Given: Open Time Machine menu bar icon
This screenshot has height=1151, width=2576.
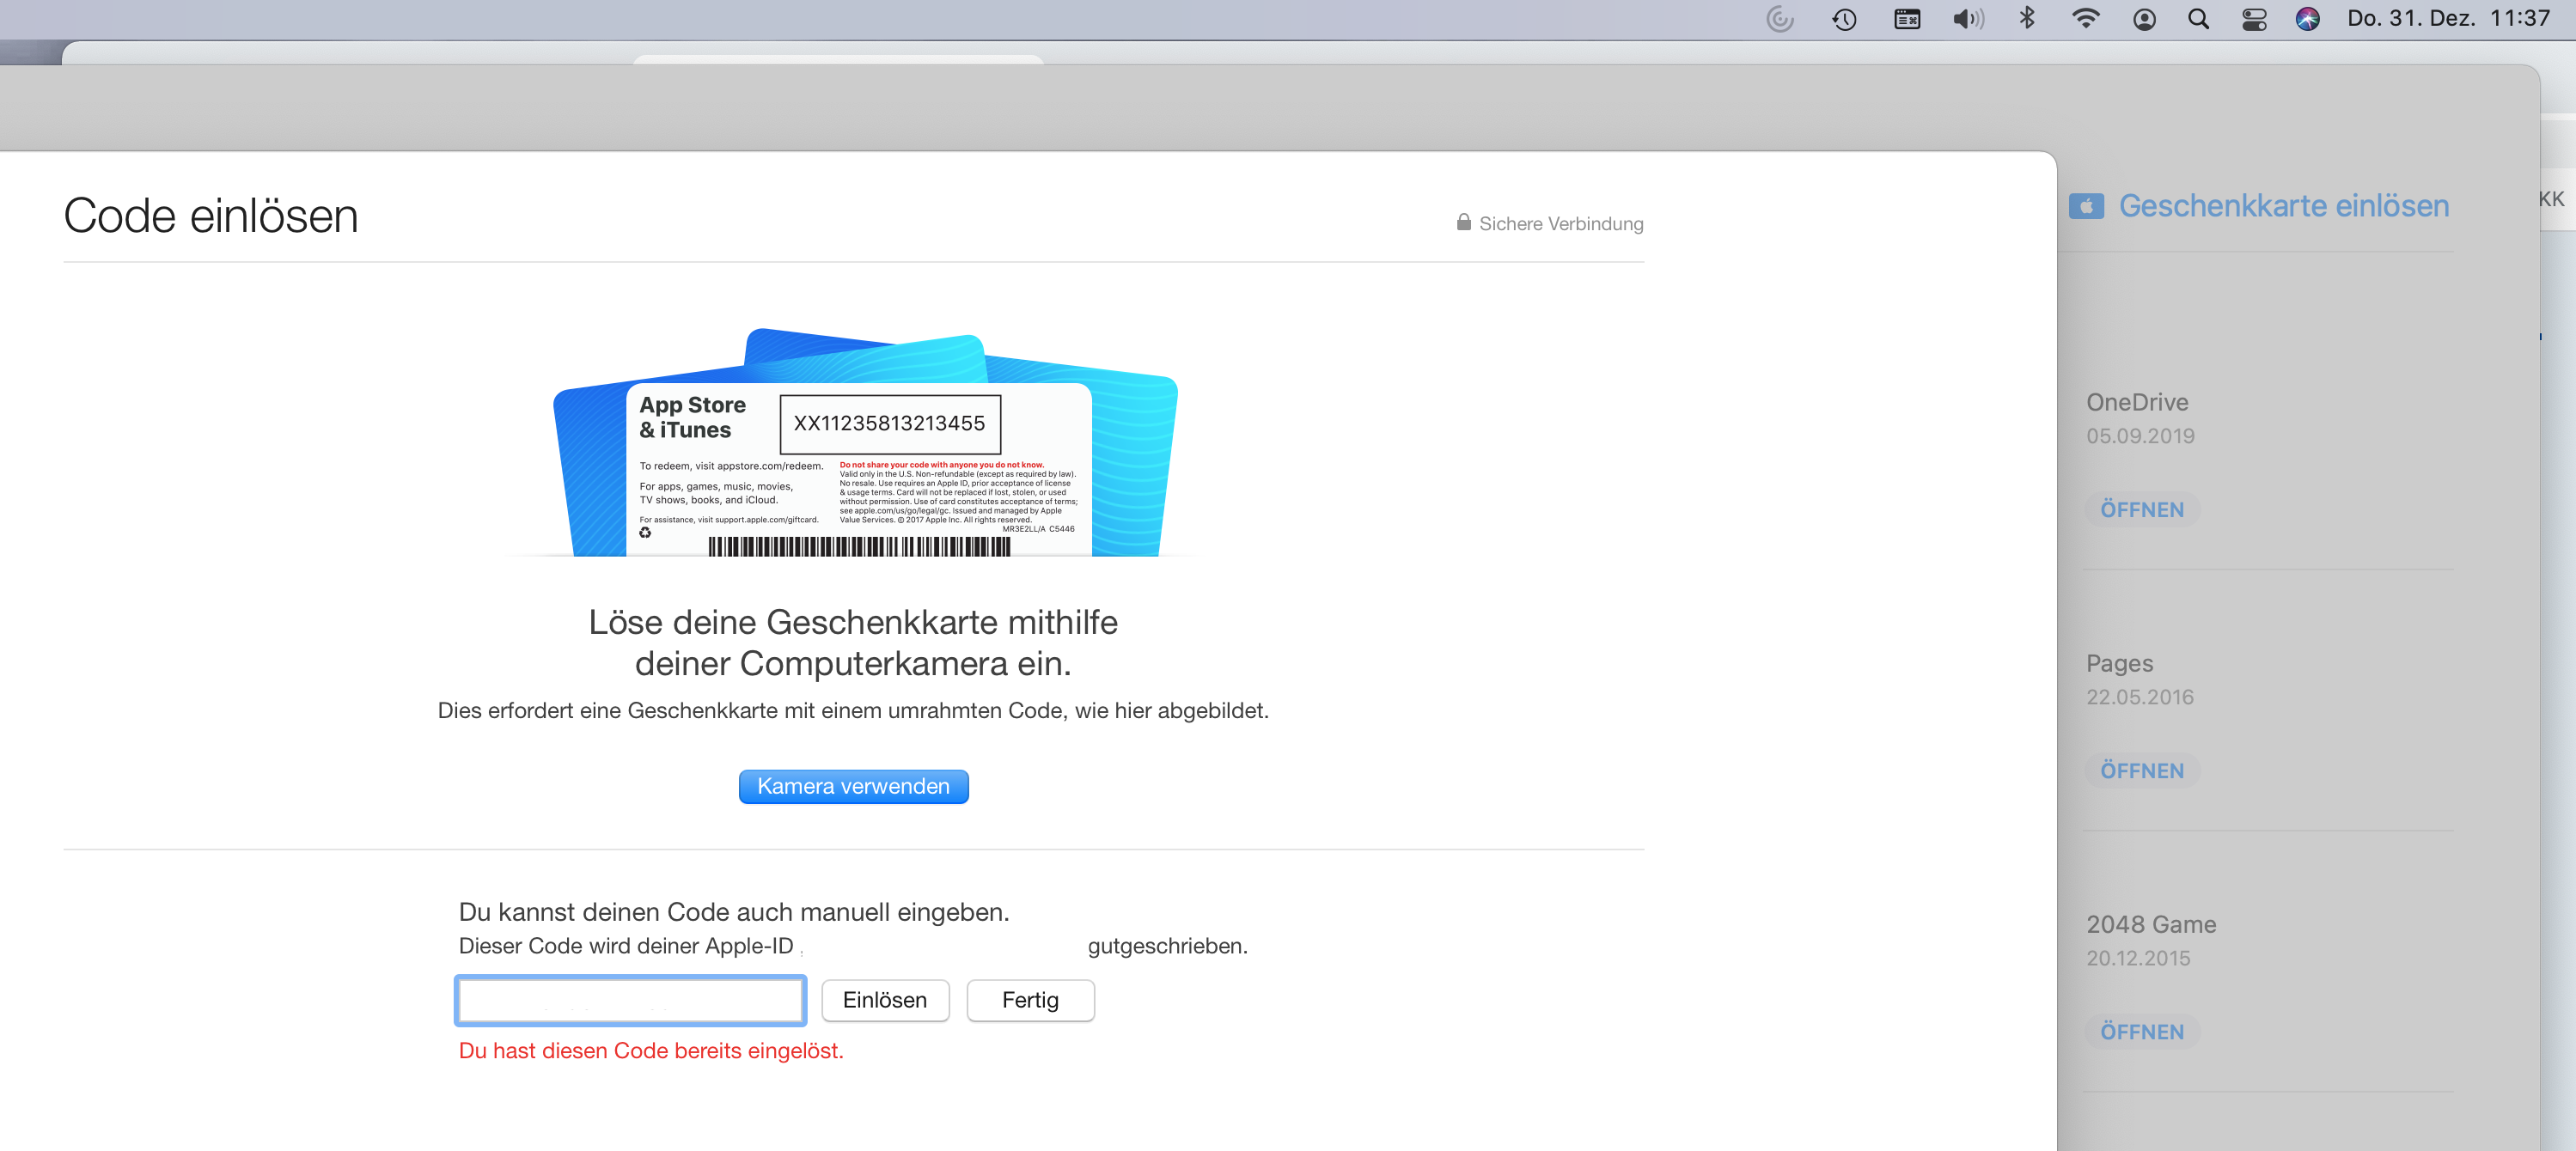Looking at the screenshot, I should (1844, 19).
